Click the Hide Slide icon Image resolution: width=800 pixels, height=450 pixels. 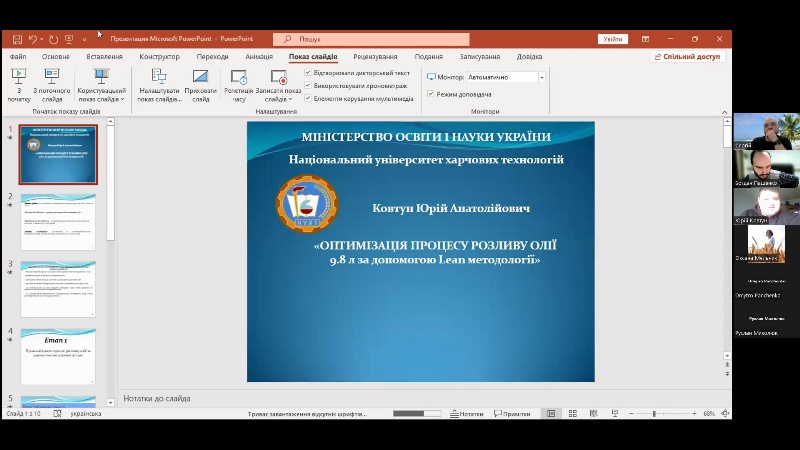coord(200,84)
